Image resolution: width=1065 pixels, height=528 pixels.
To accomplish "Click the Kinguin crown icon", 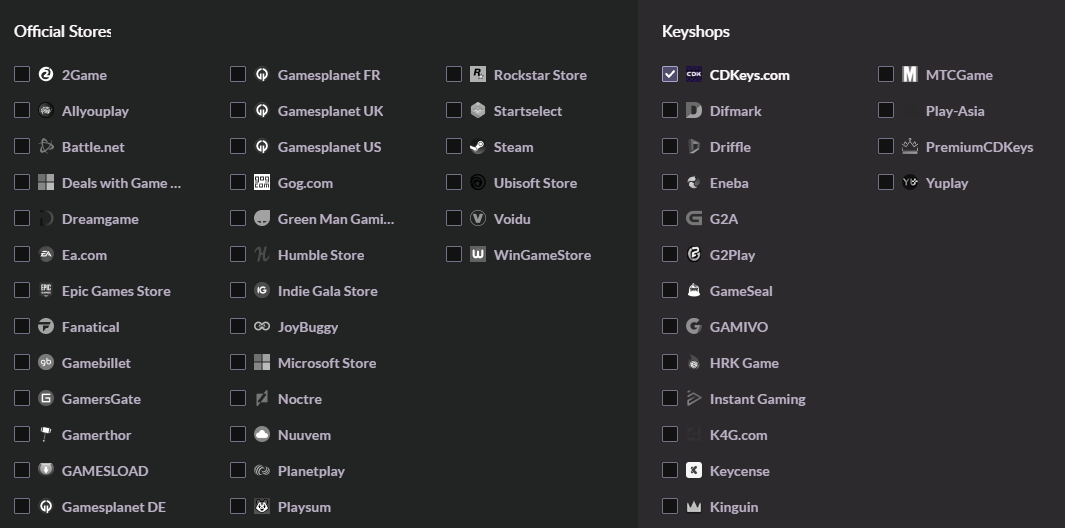I will (693, 506).
